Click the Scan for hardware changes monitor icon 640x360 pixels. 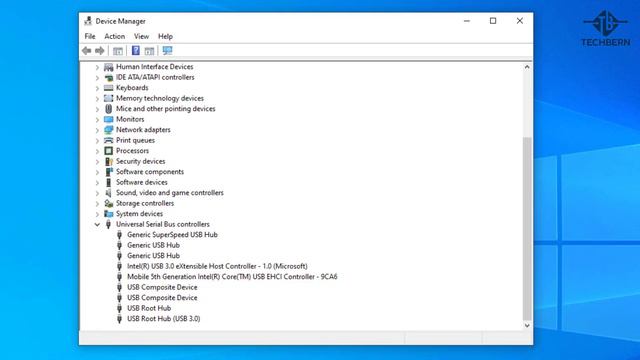[167, 51]
